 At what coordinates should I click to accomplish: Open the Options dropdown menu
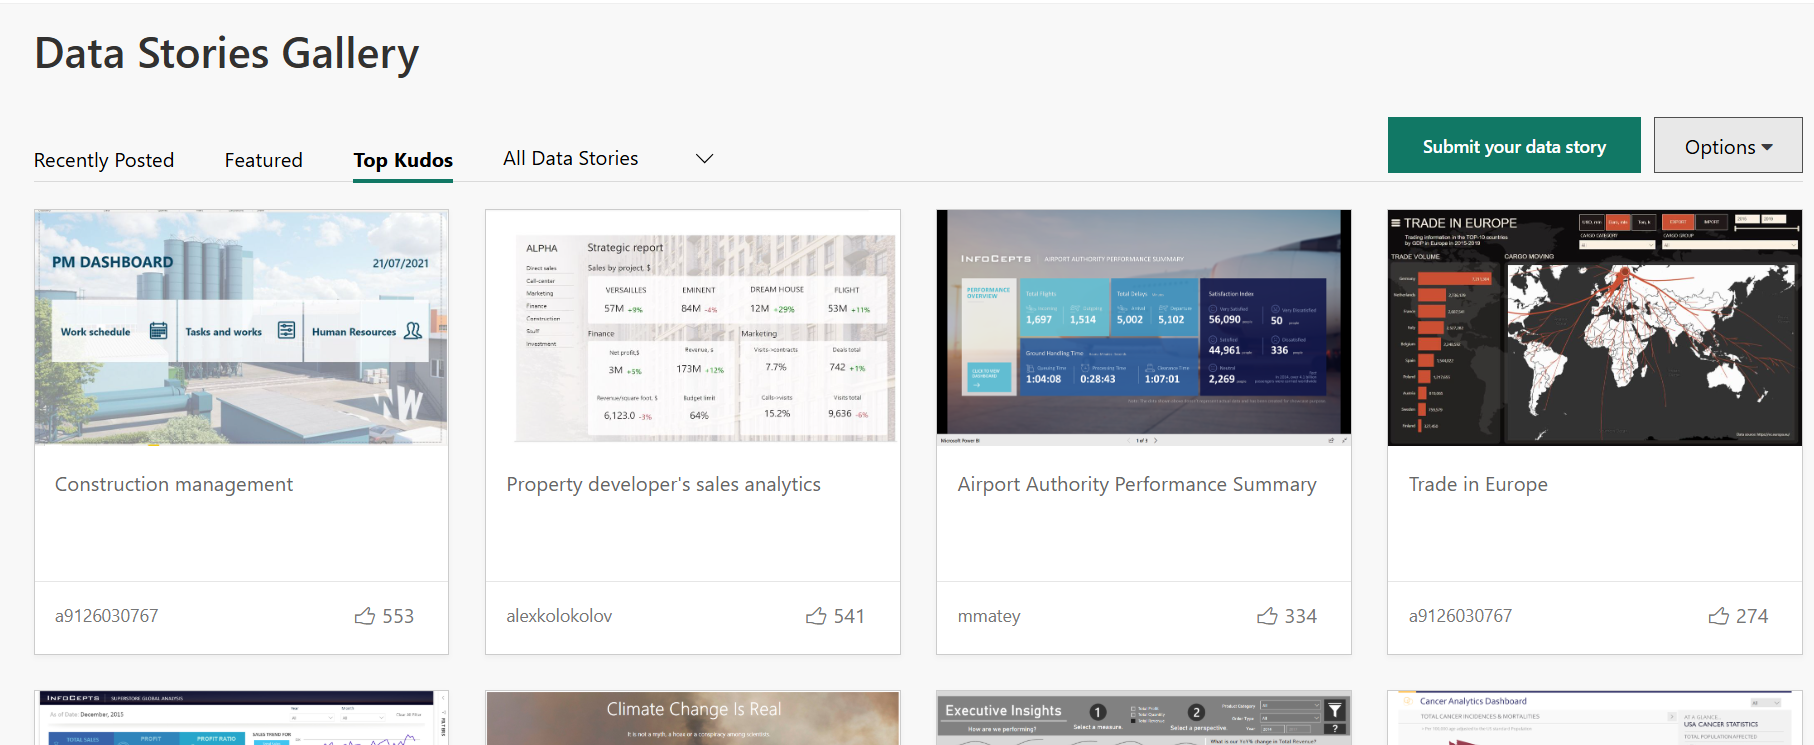coord(1728,146)
